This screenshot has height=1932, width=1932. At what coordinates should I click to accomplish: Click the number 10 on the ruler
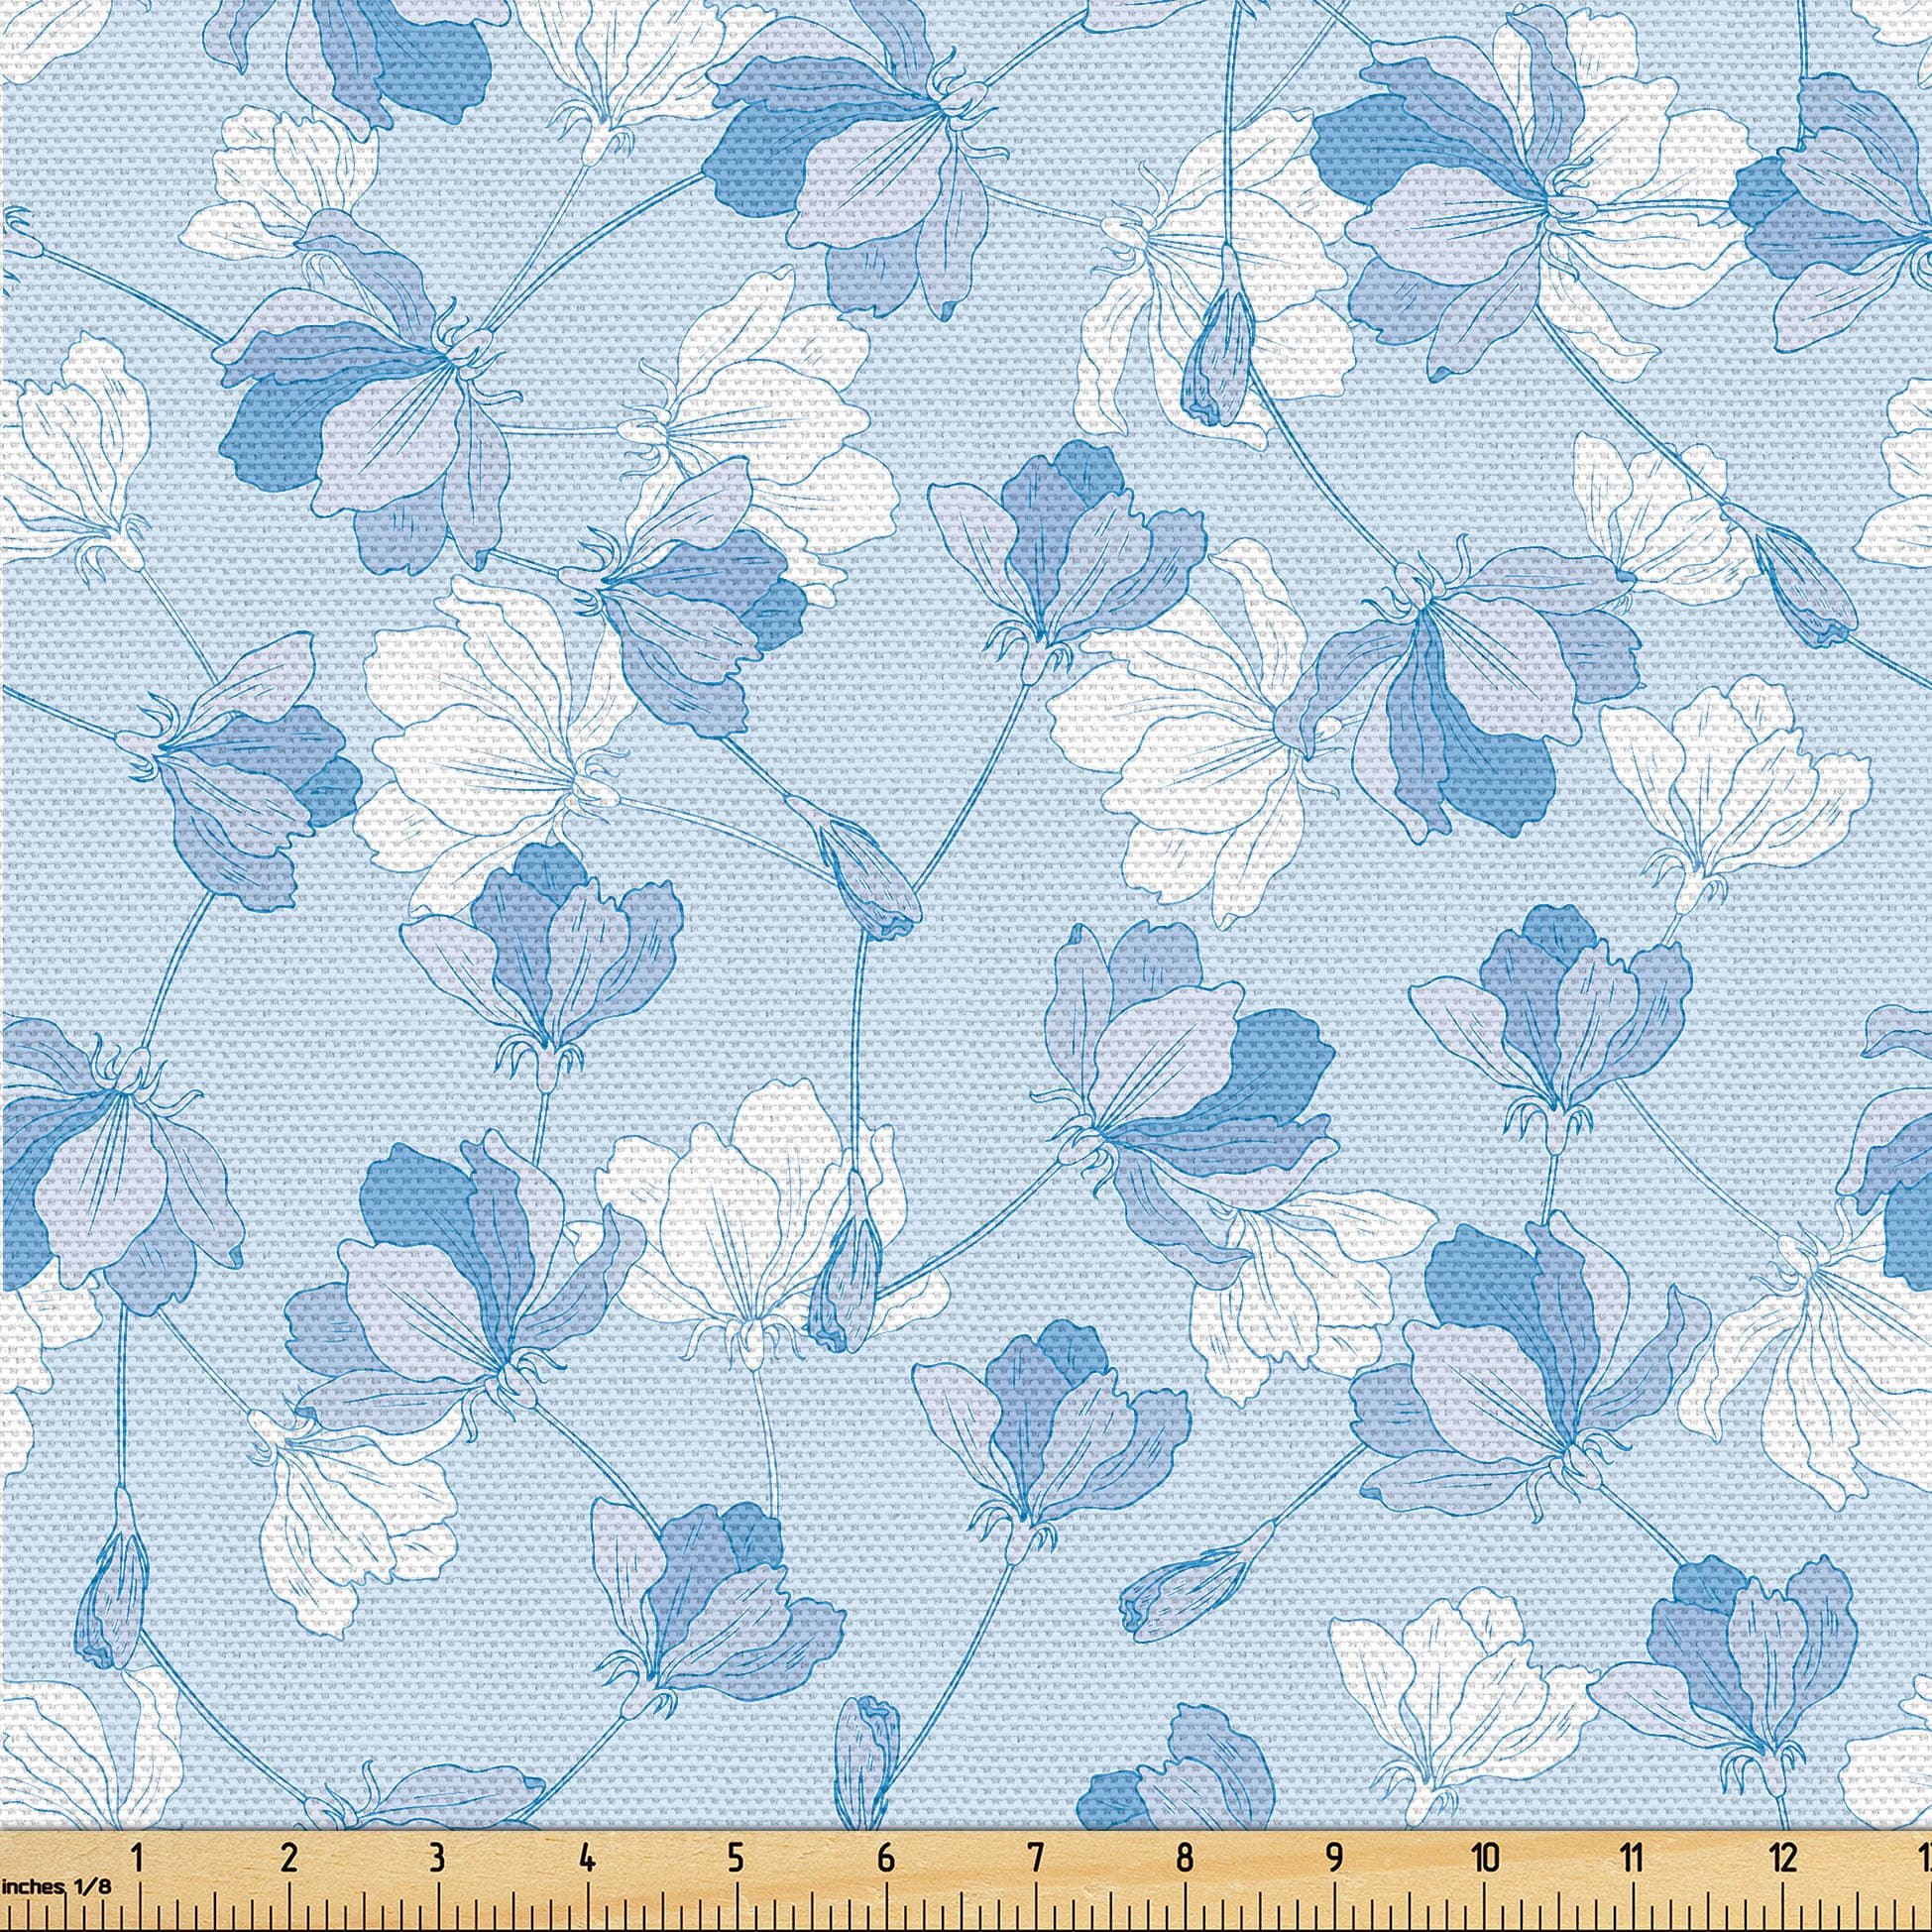click(1485, 1859)
